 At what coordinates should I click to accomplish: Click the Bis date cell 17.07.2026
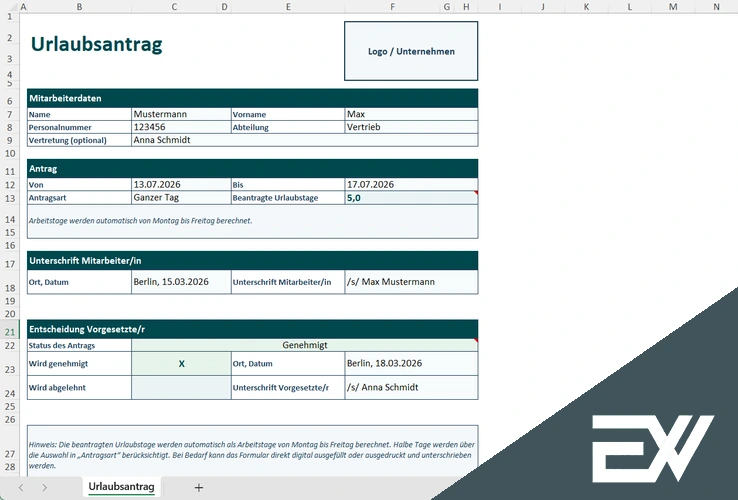[x=411, y=185]
